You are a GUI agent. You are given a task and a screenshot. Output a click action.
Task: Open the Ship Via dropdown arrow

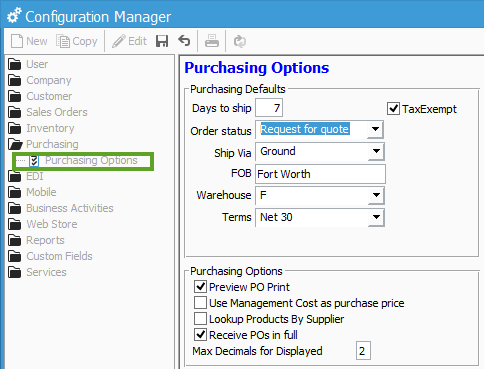point(376,151)
